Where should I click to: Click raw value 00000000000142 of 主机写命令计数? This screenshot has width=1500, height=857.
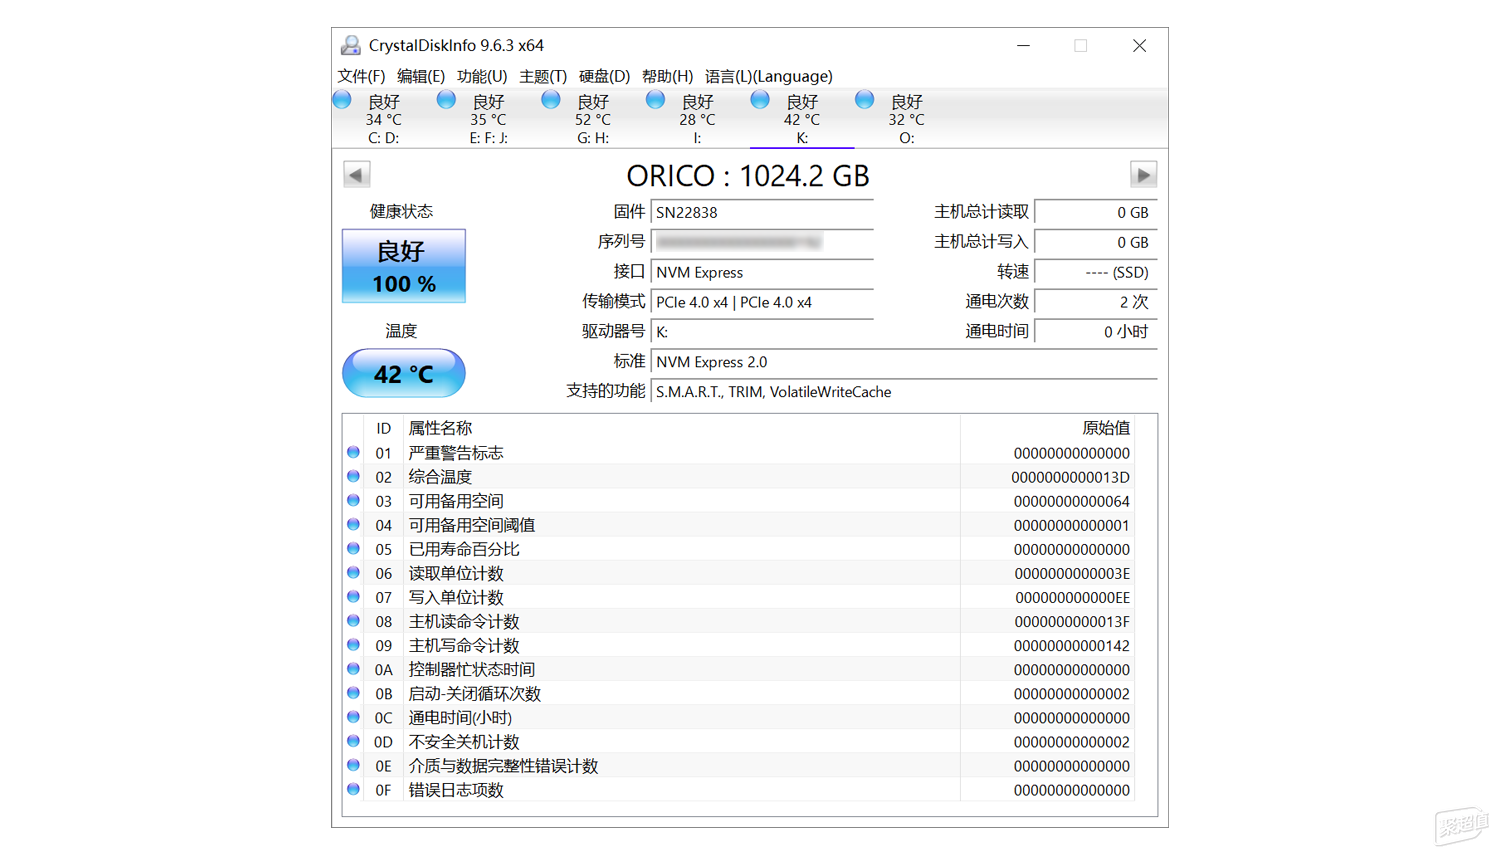[x=1071, y=646]
